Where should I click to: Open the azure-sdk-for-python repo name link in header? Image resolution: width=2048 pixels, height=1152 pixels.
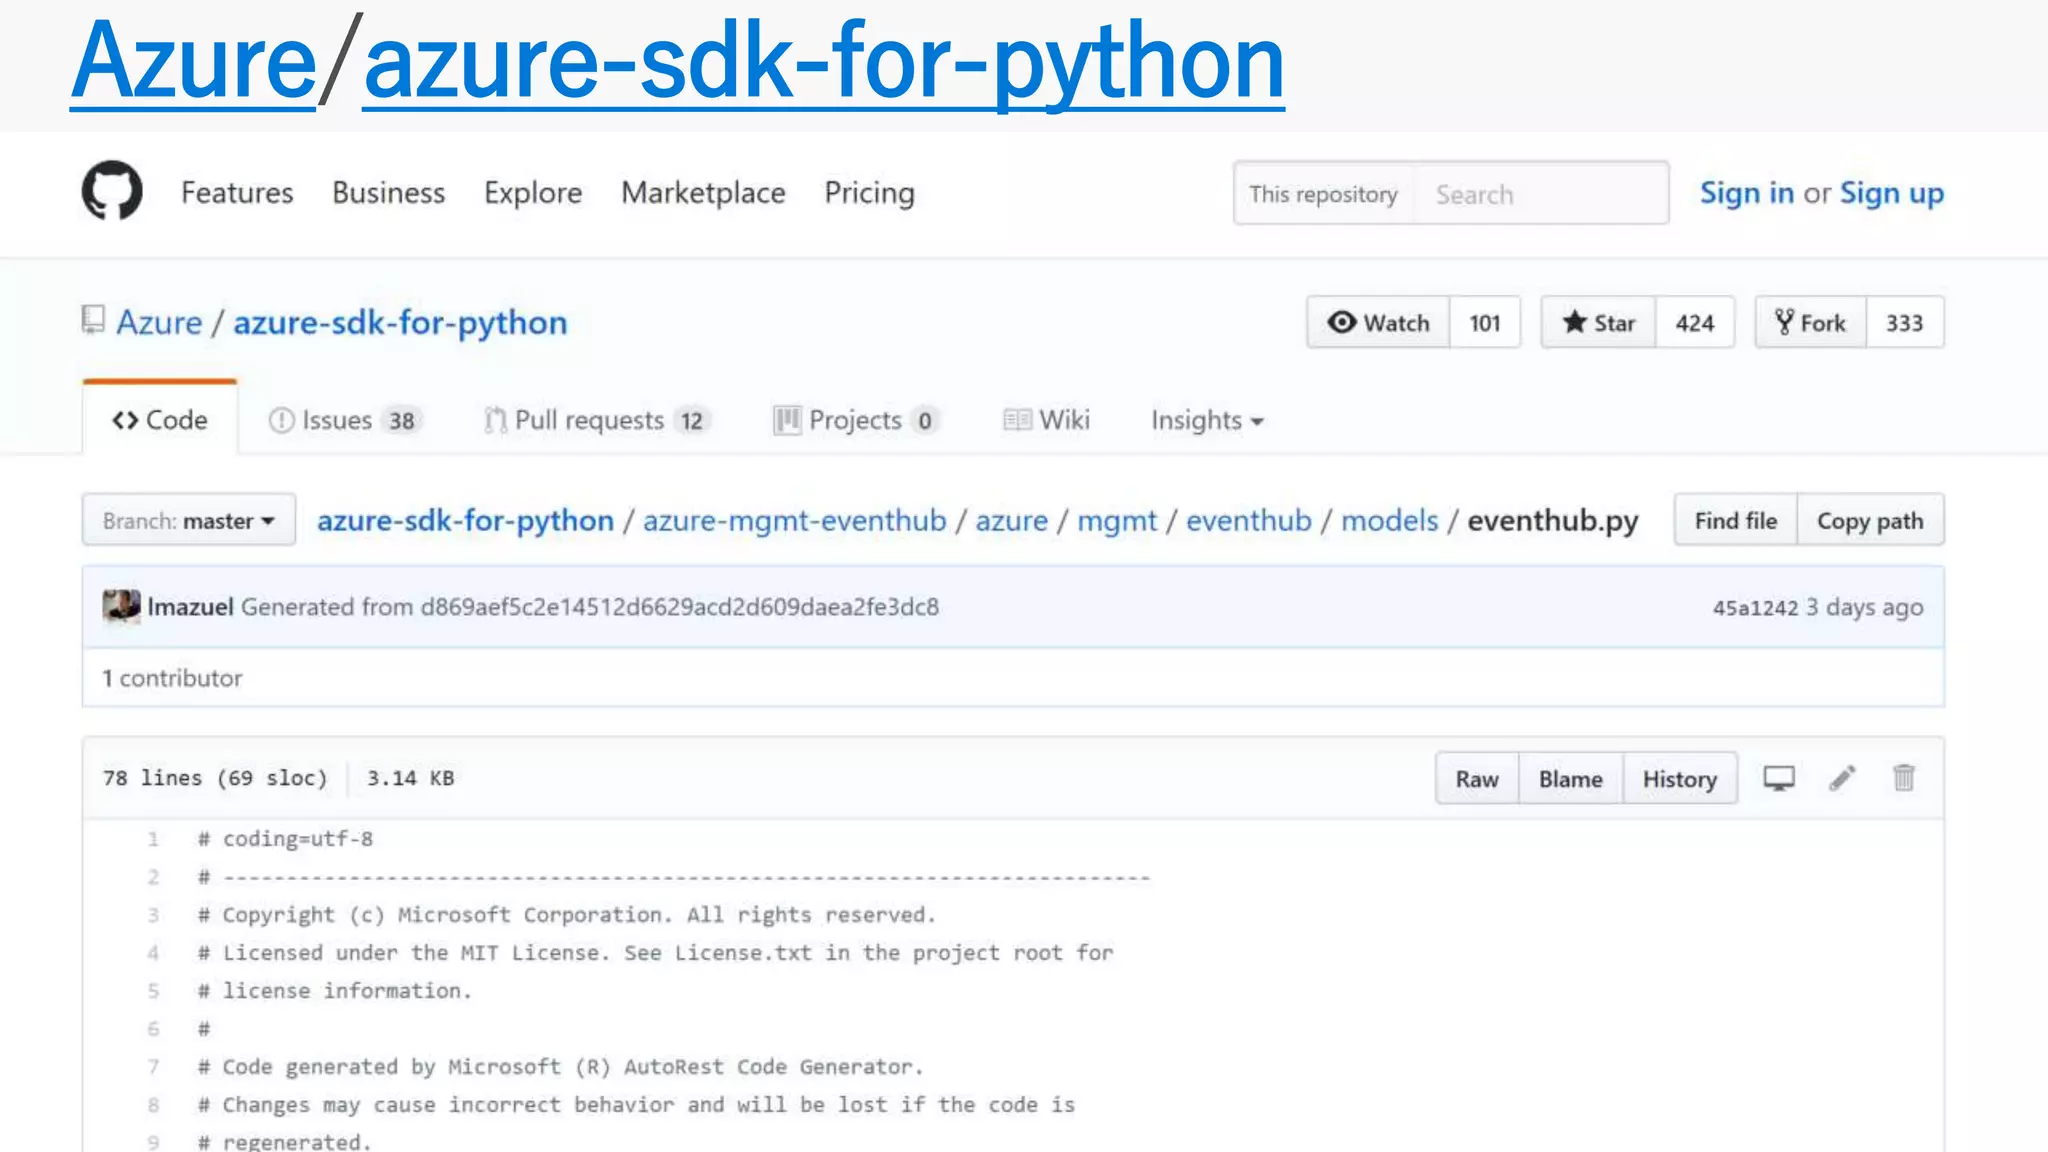click(400, 322)
